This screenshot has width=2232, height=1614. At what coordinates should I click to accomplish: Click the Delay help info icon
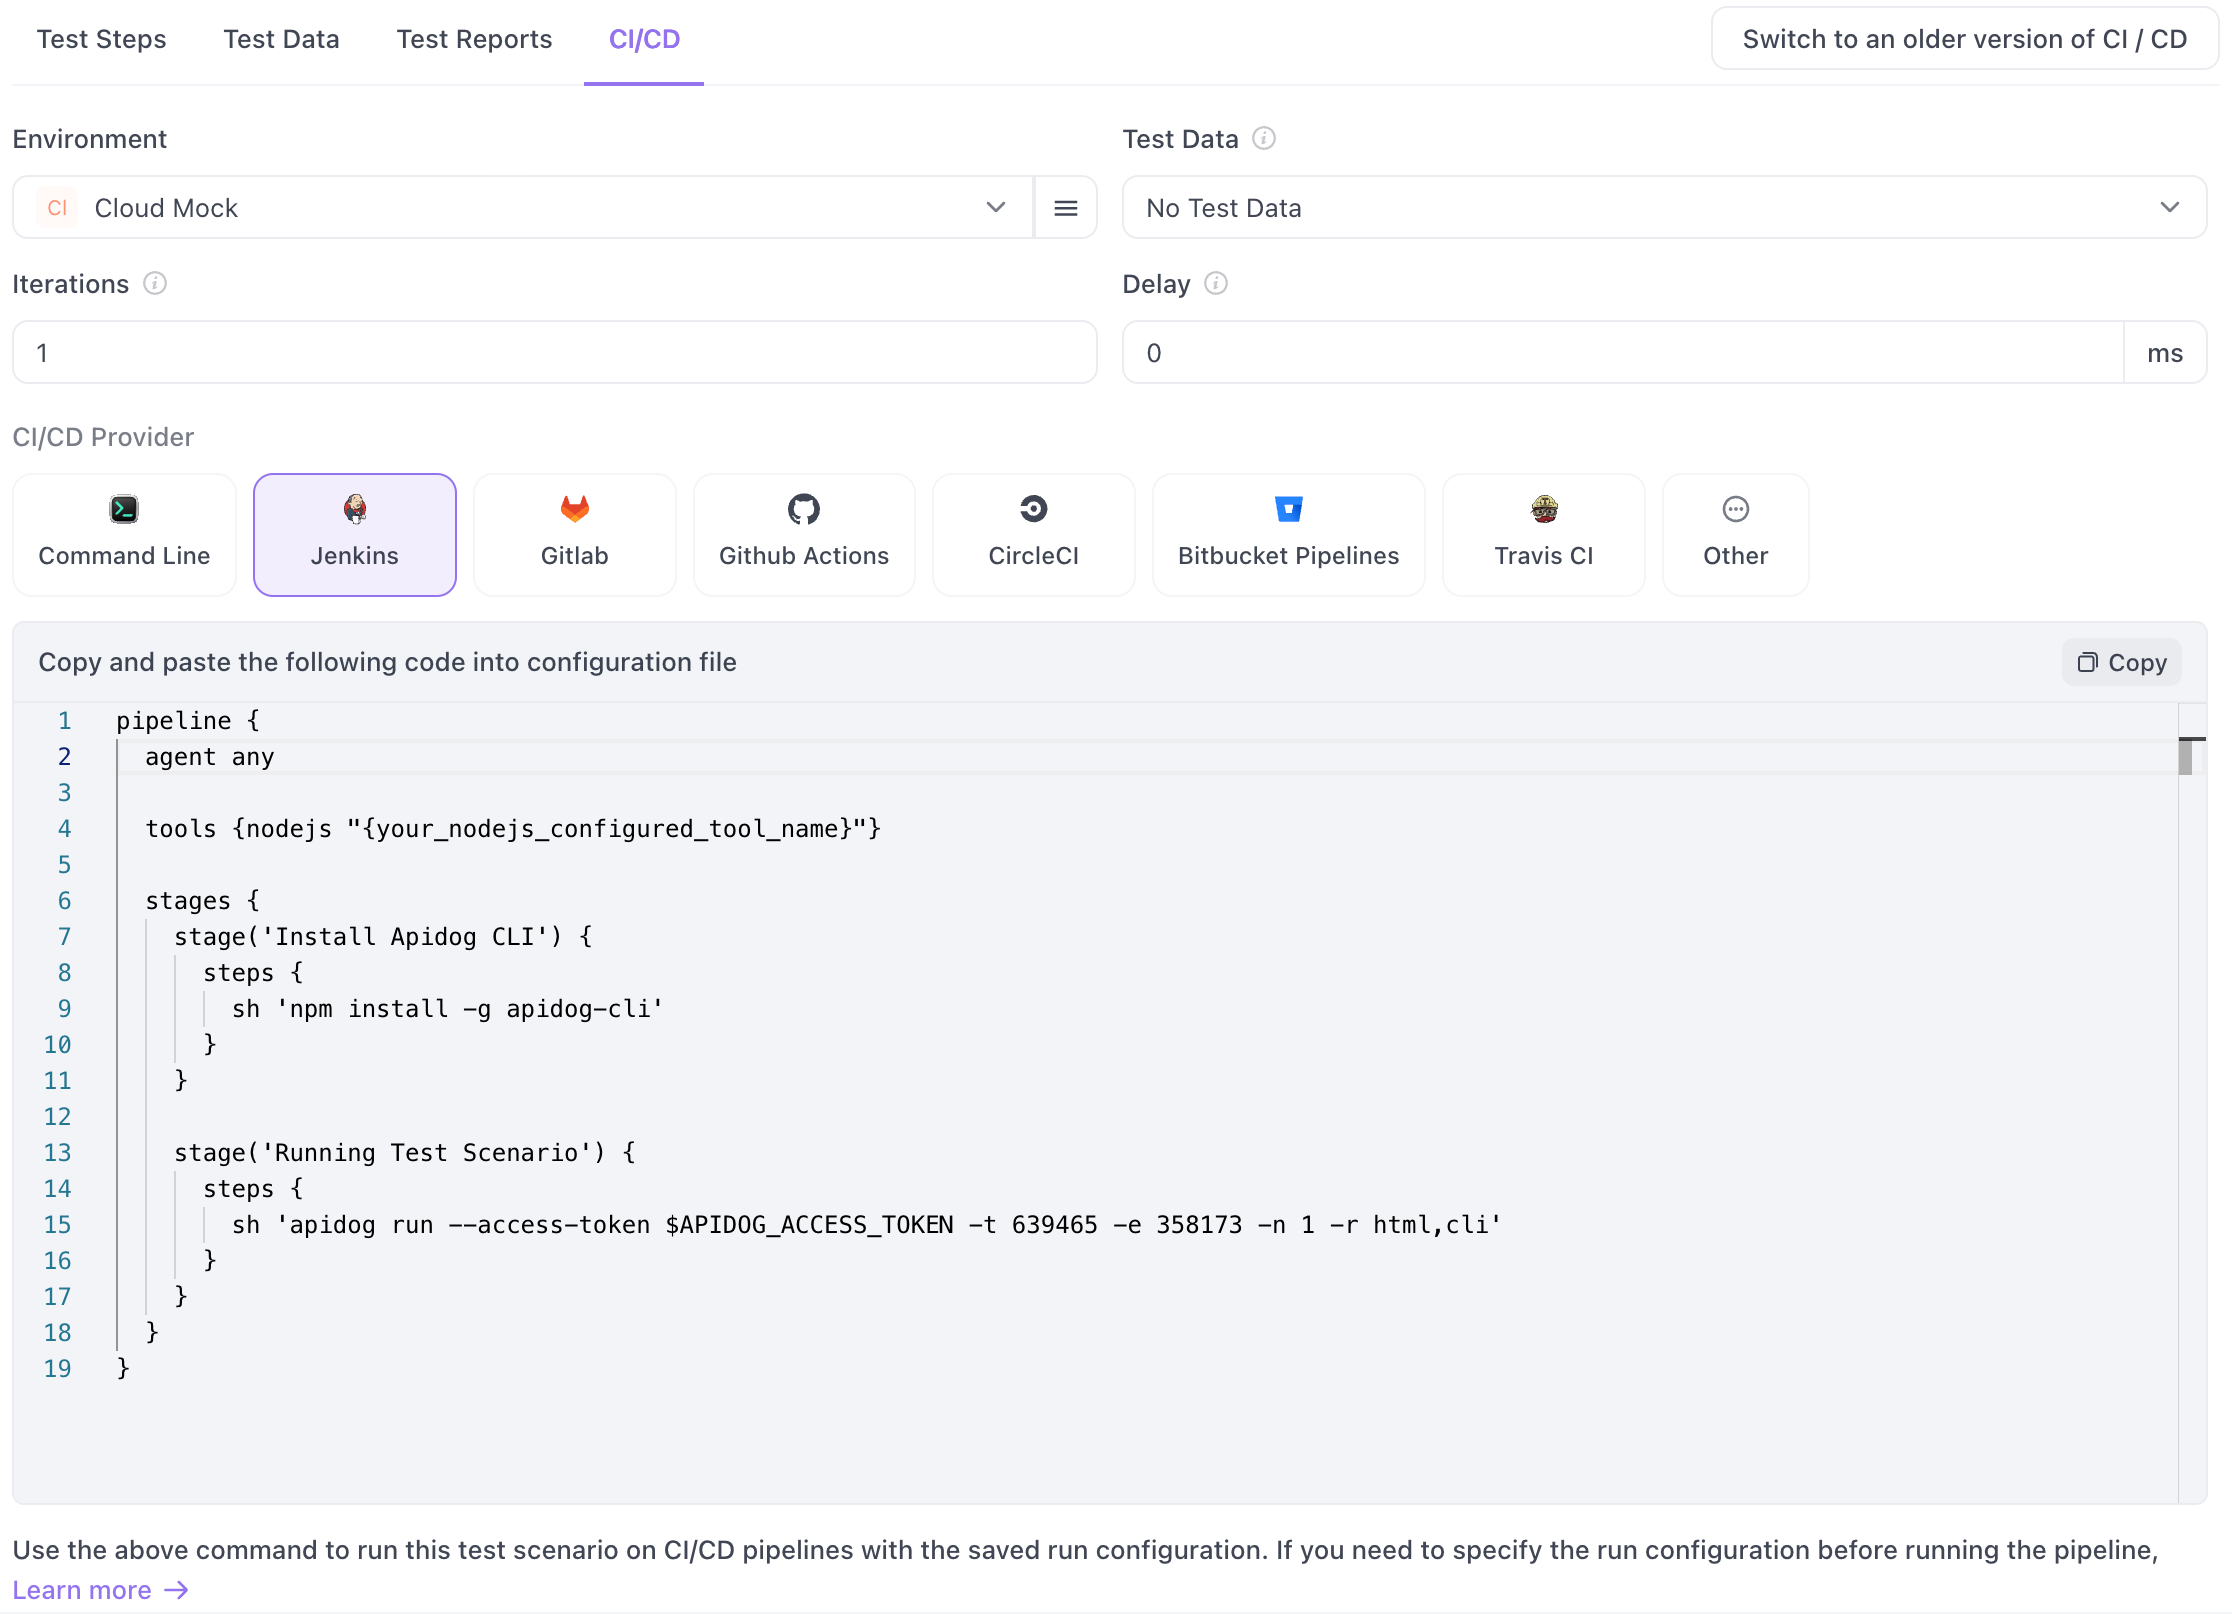[x=1216, y=284]
